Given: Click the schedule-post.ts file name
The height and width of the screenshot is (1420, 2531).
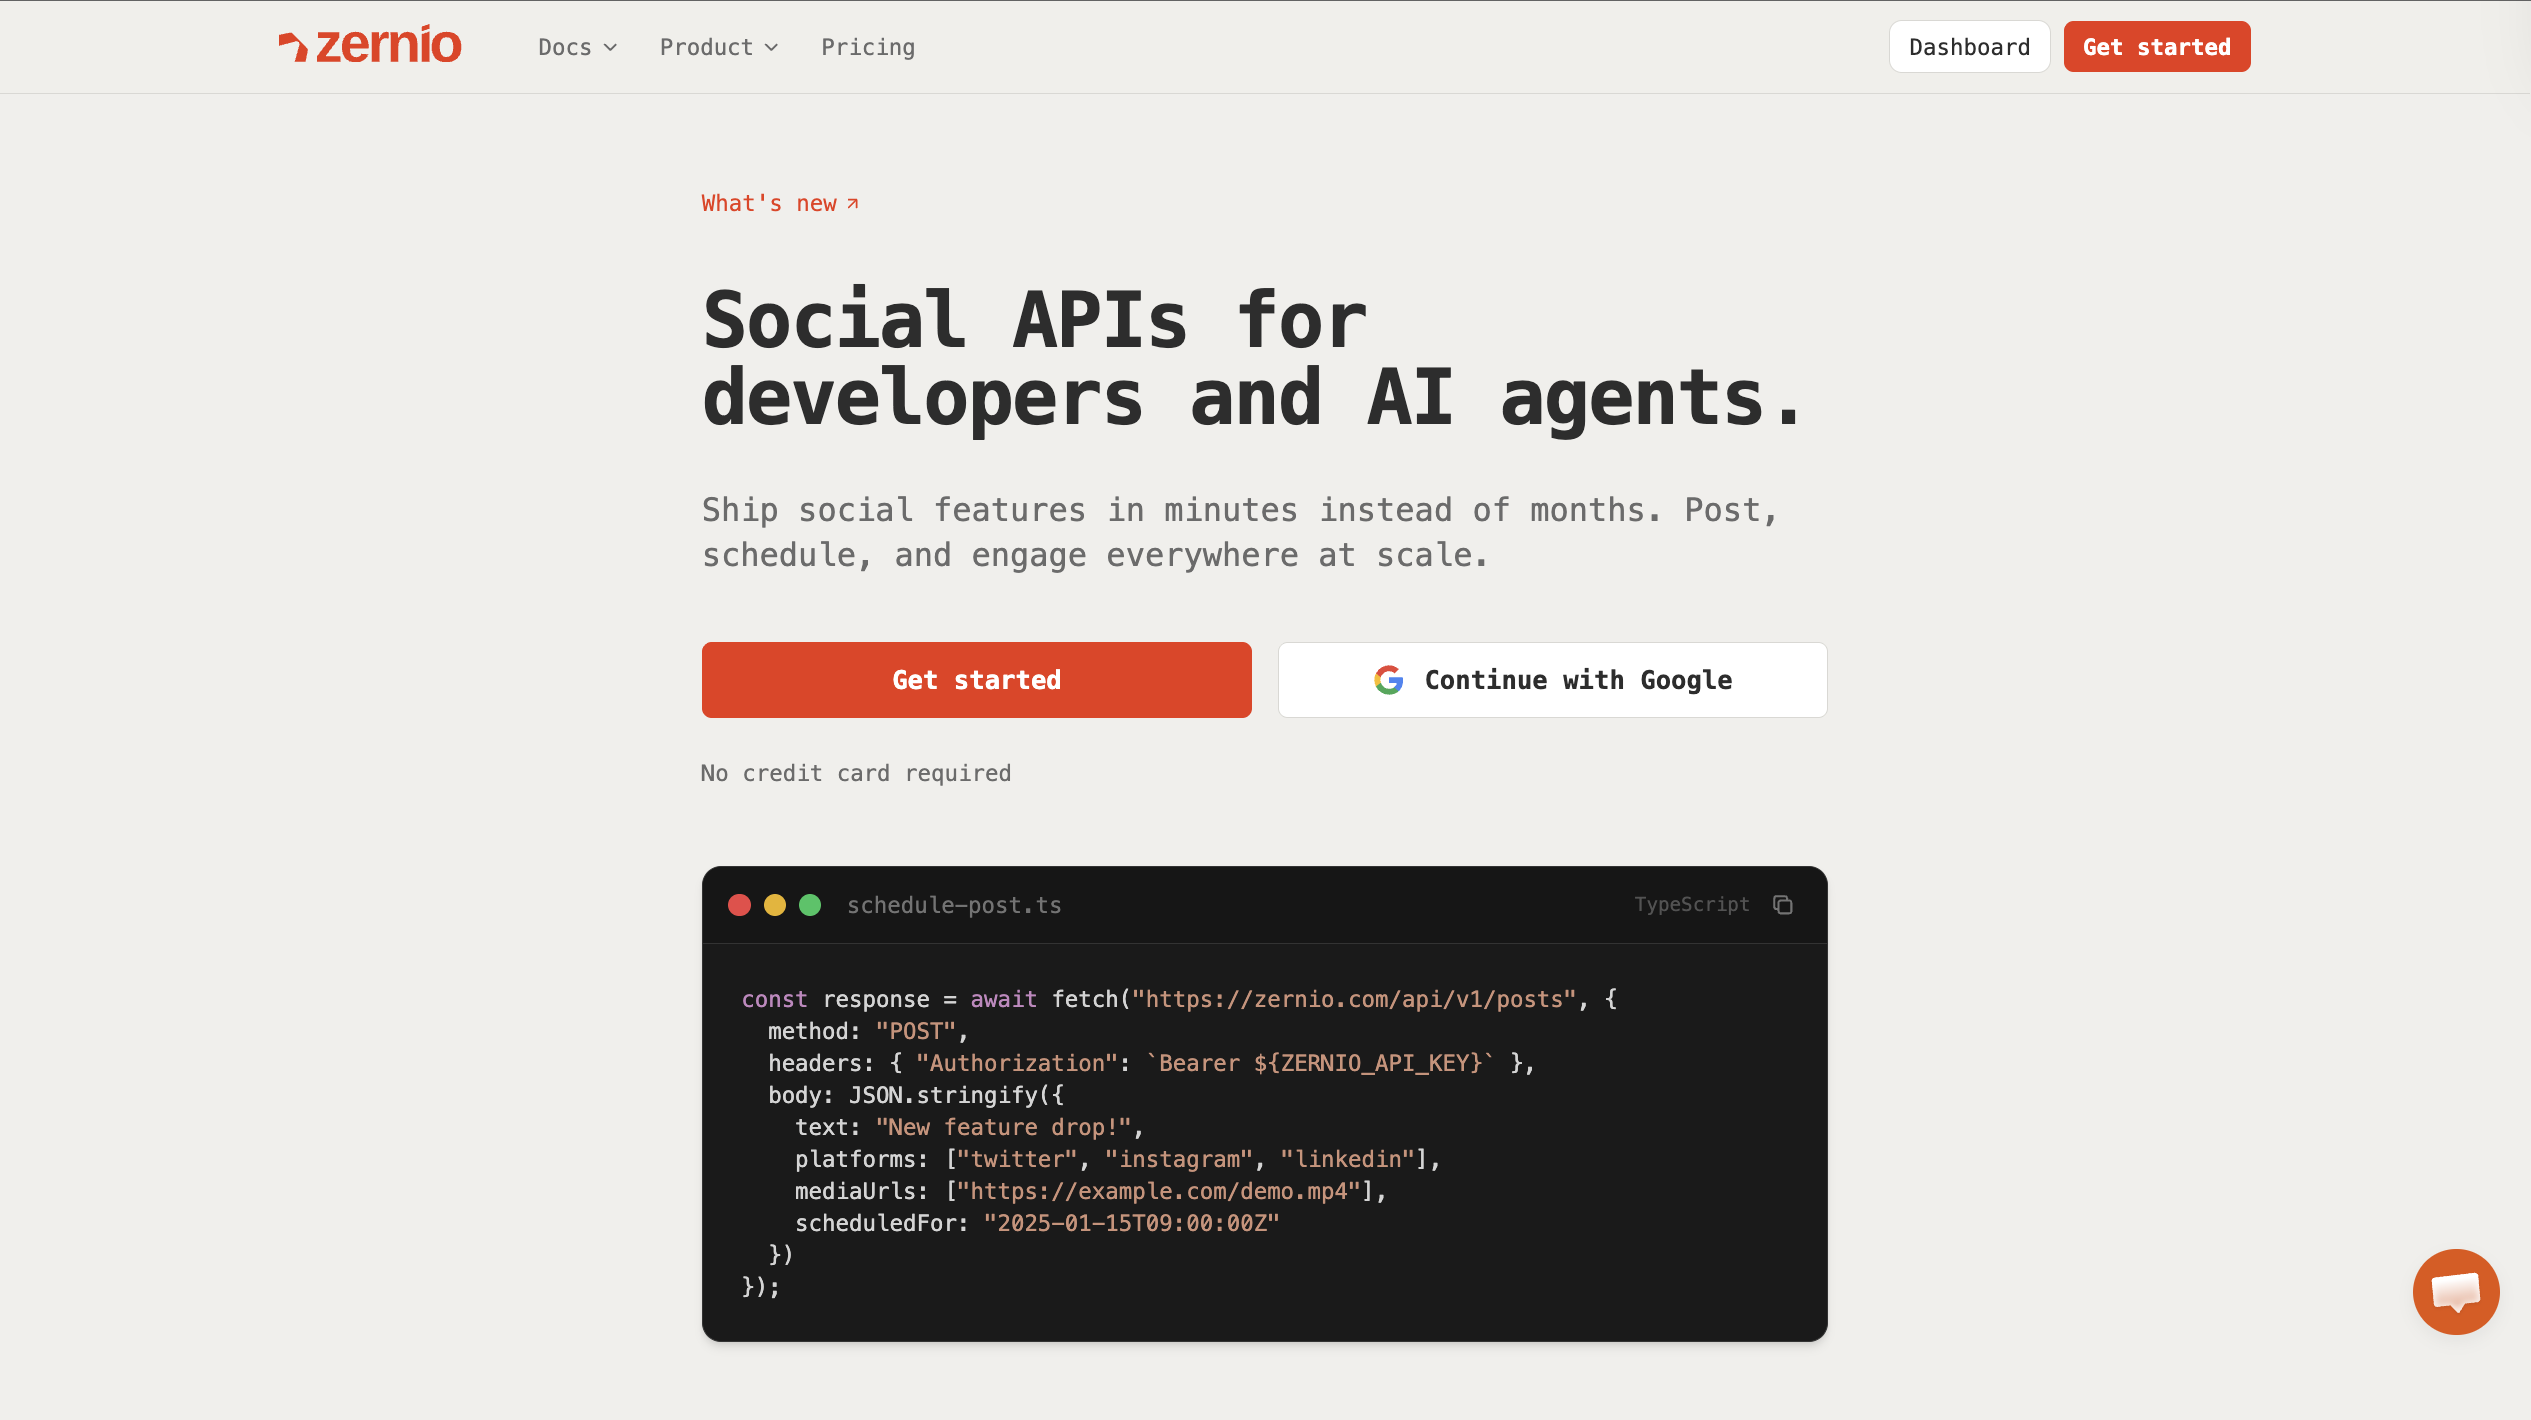Looking at the screenshot, I should coord(954,905).
